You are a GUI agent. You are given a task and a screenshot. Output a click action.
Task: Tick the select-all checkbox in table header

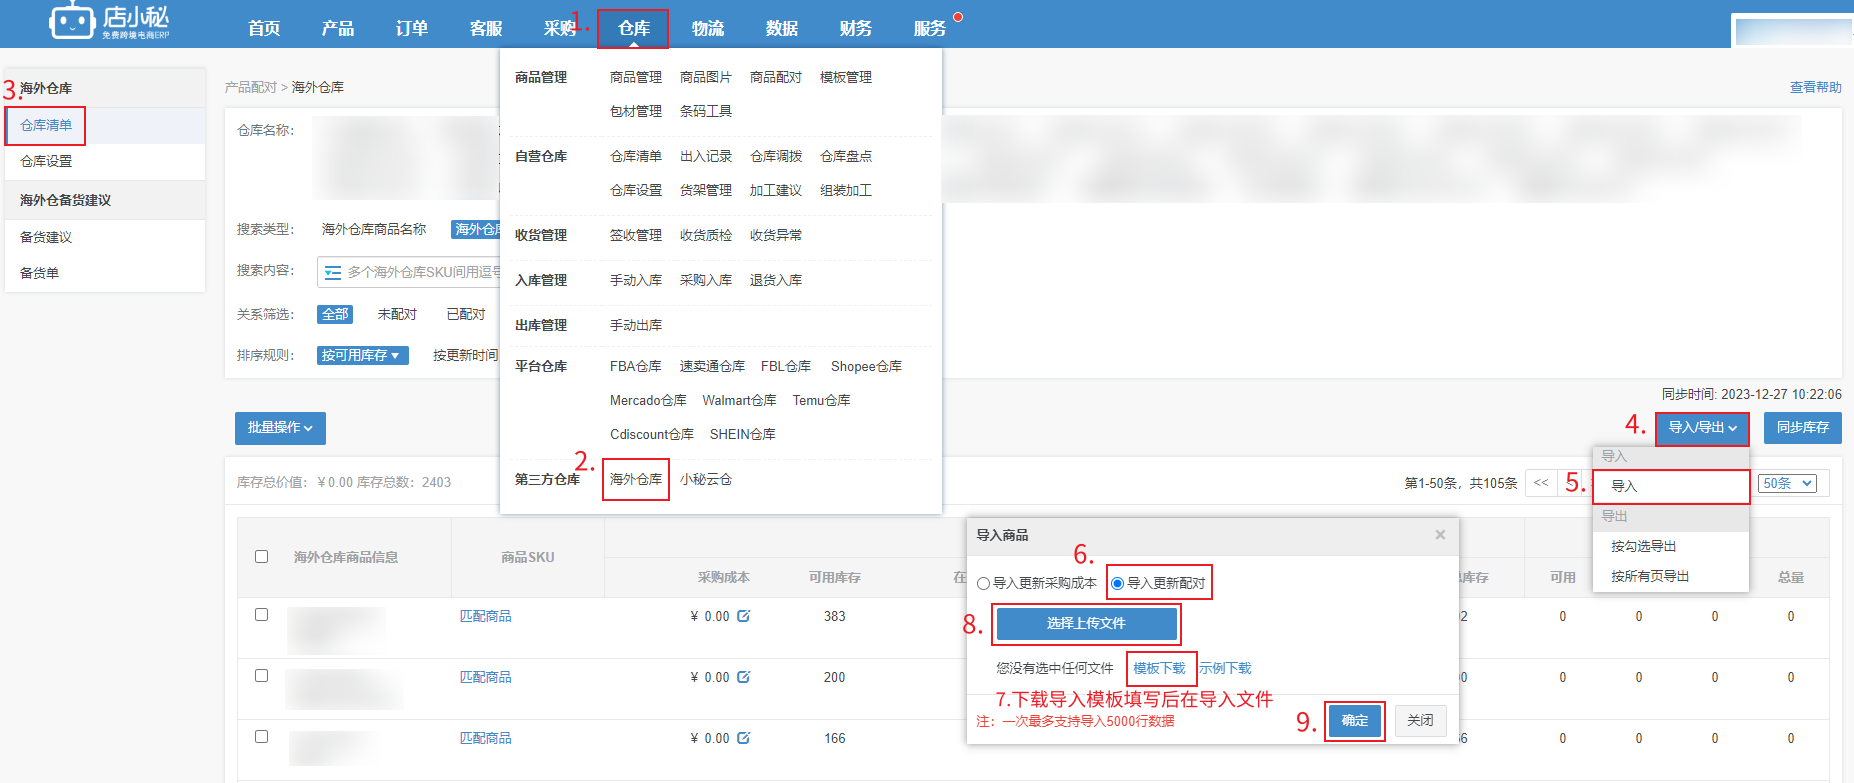tap(261, 557)
